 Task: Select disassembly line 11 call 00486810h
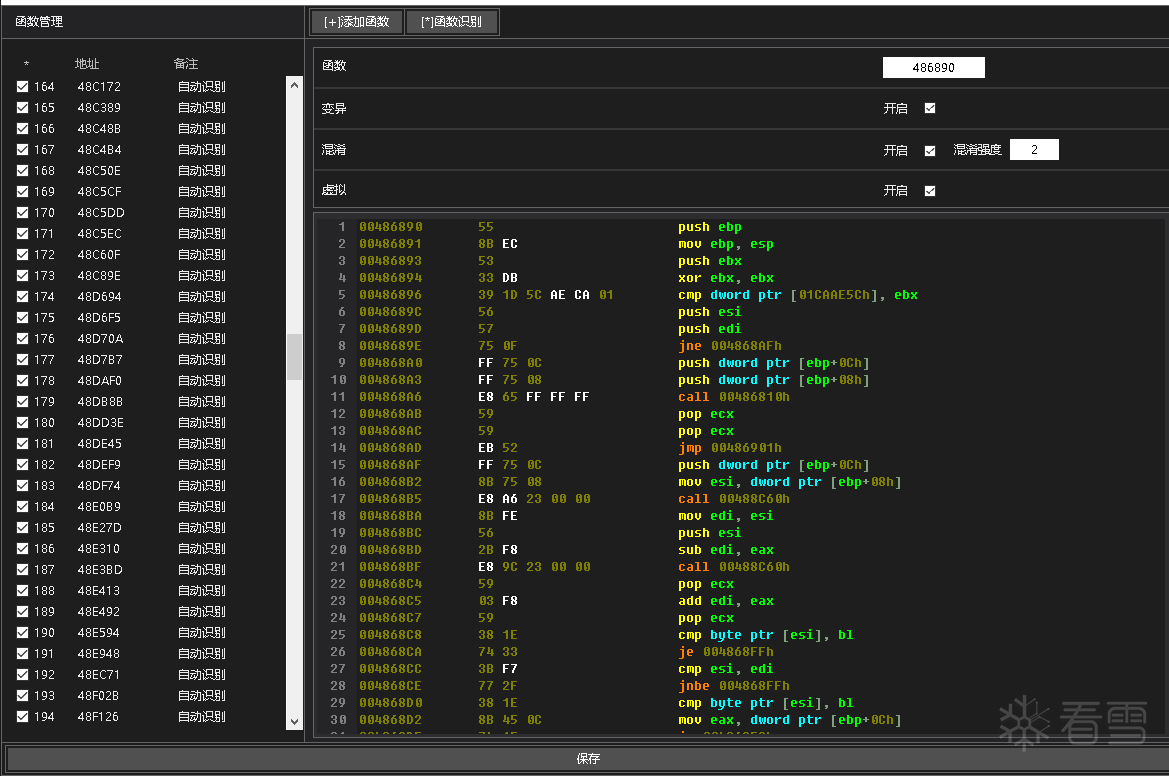pos(733,397)
